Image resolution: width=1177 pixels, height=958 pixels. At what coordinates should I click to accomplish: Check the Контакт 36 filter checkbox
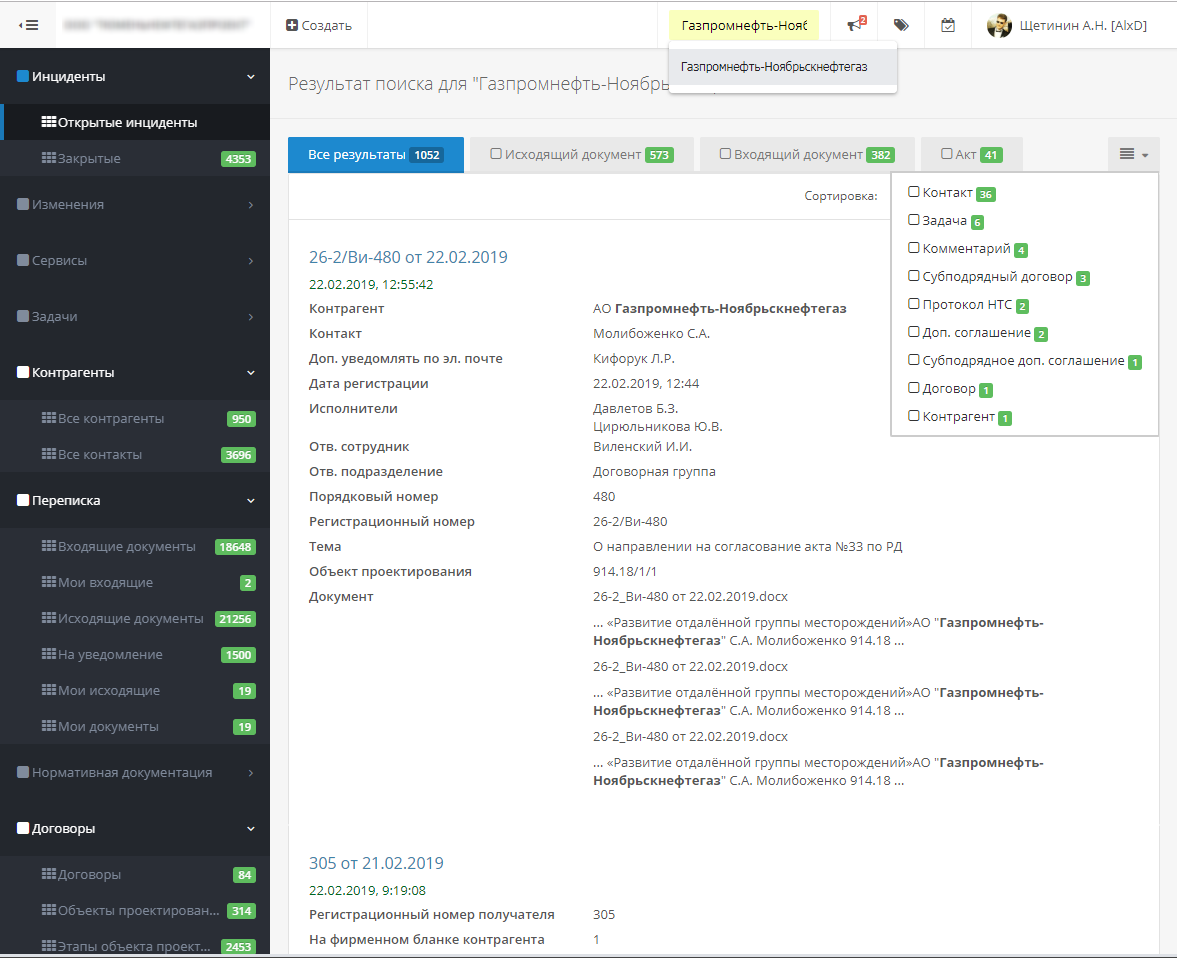click(x=914, y=191)
